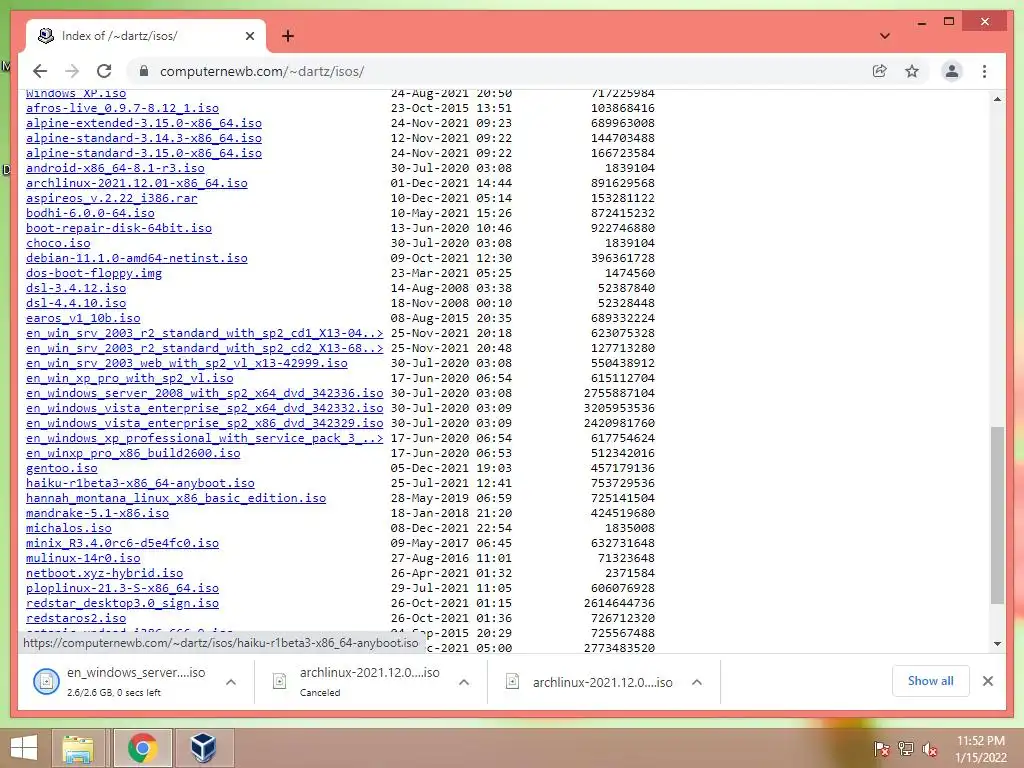Viewport: 1024px width, 768px height.
Task: Open hannah_montana_linux_x86_basic_edition.iso
Action: click(176, 499)
